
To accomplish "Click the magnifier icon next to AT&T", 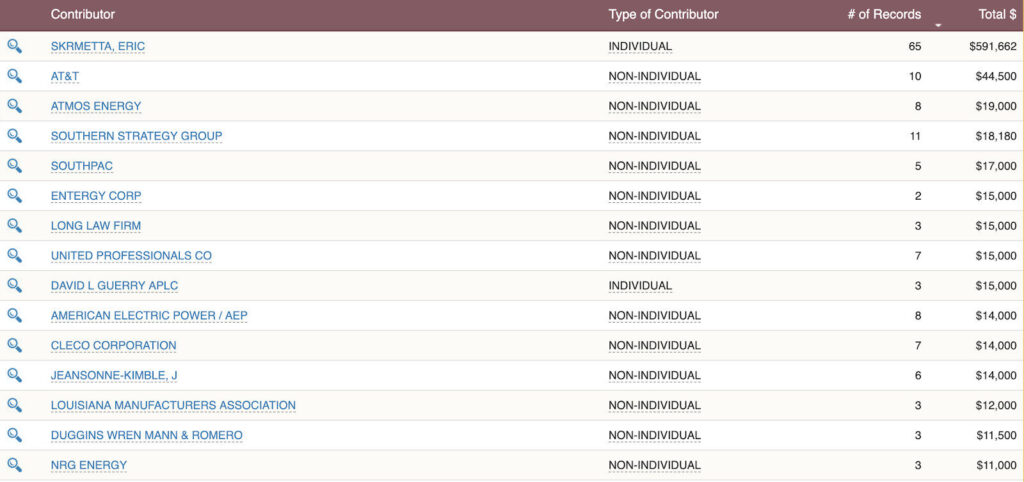I will pos(14,76).
